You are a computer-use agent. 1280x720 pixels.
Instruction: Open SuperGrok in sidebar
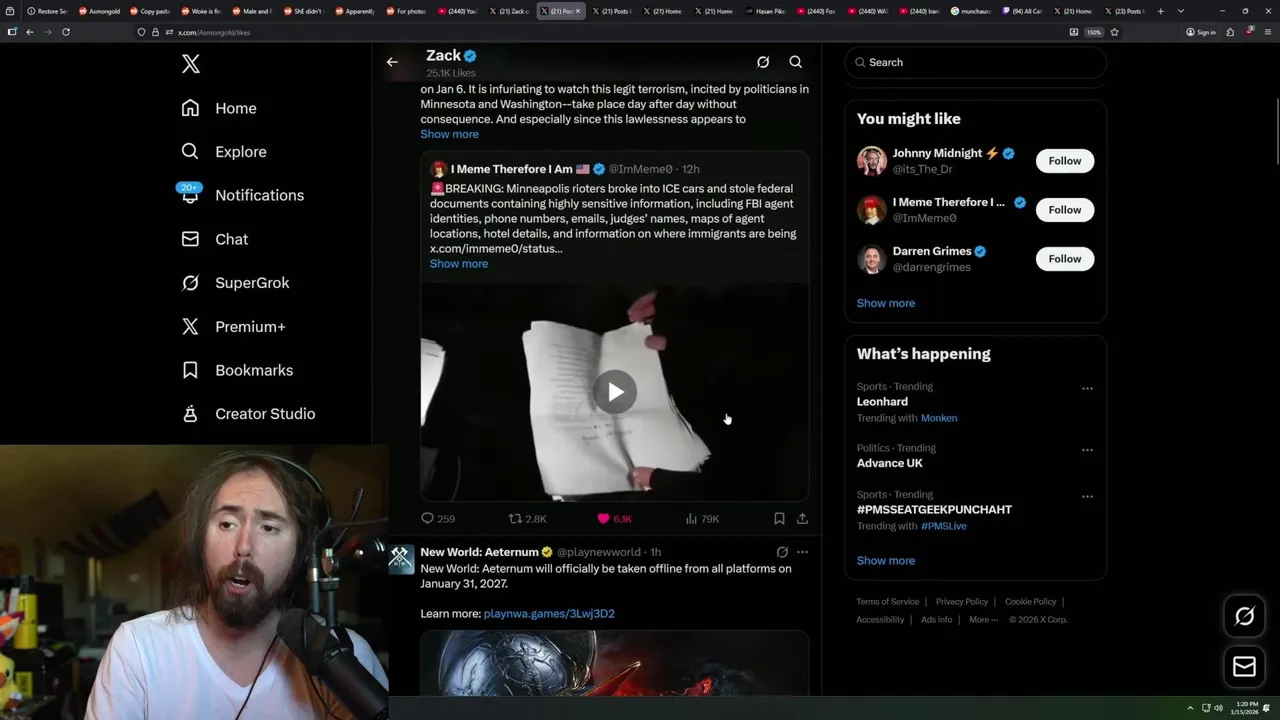(x=235, y=283)
